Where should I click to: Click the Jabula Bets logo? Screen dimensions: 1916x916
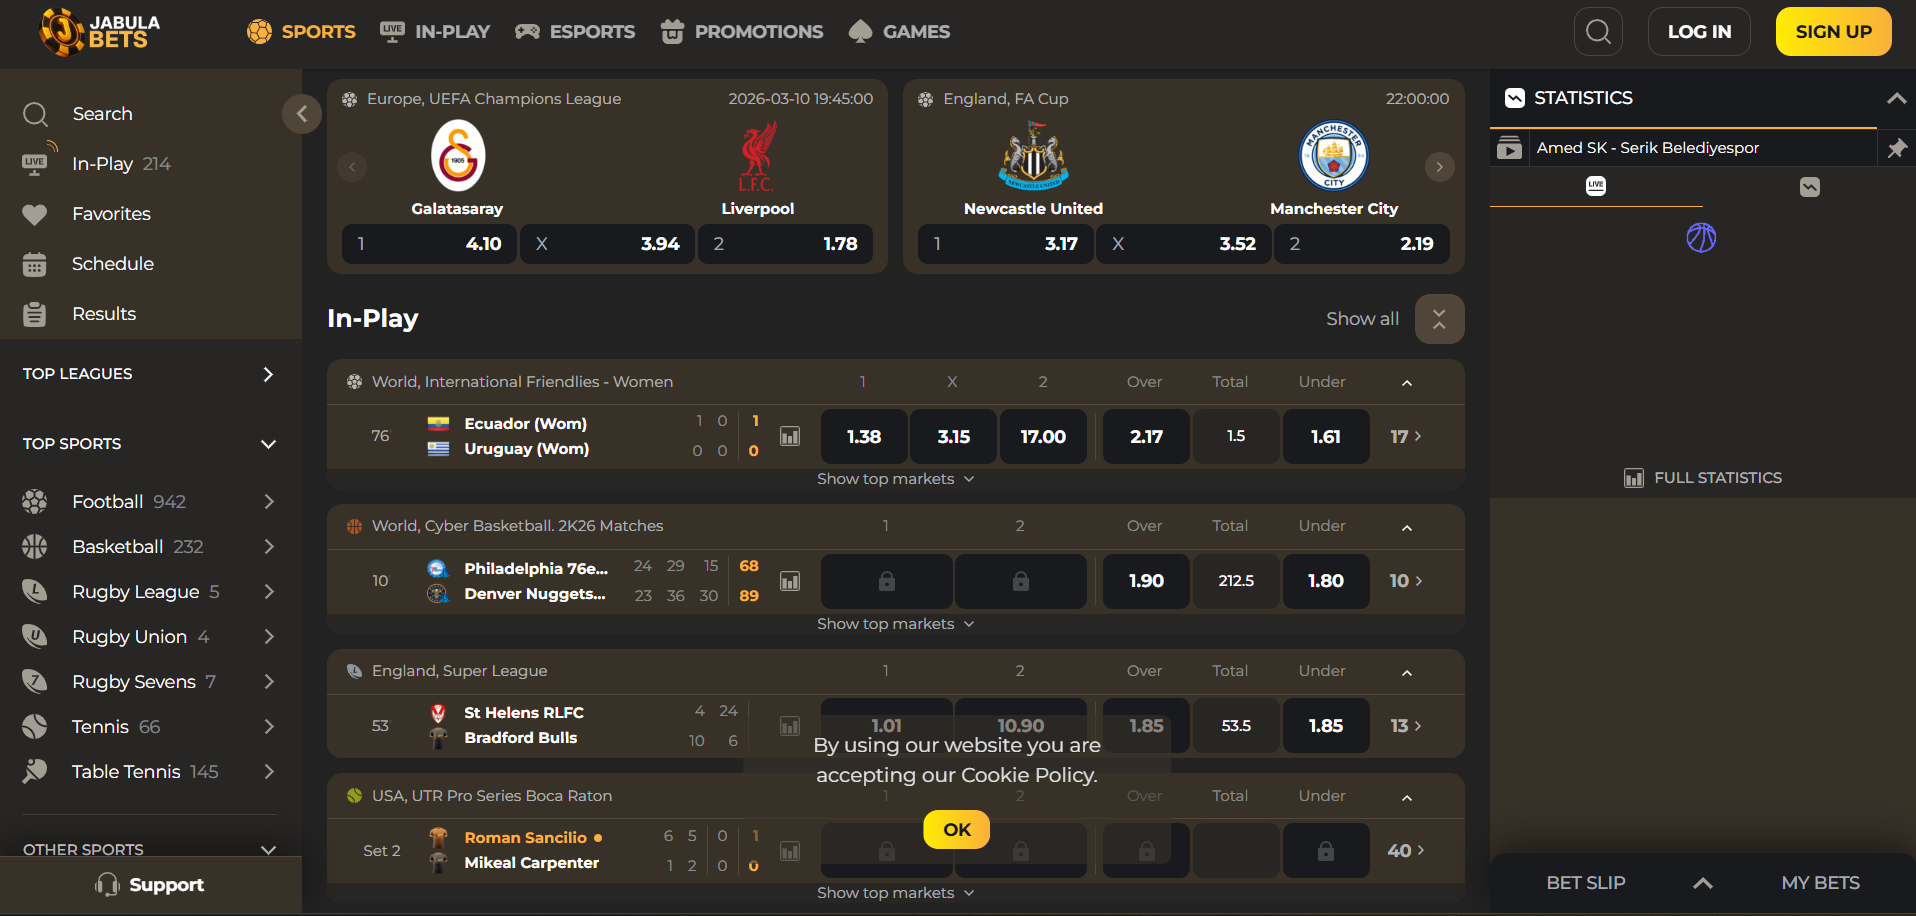coord(100,32)
